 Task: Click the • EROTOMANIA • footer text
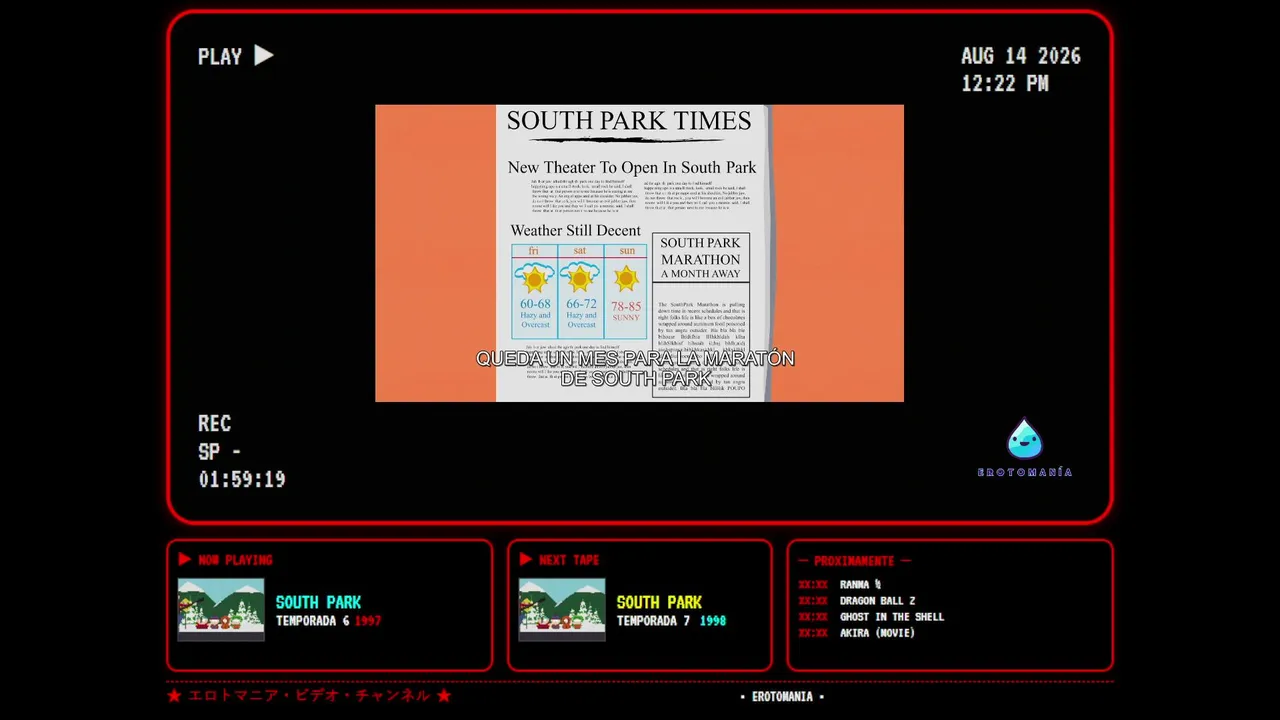782,697
